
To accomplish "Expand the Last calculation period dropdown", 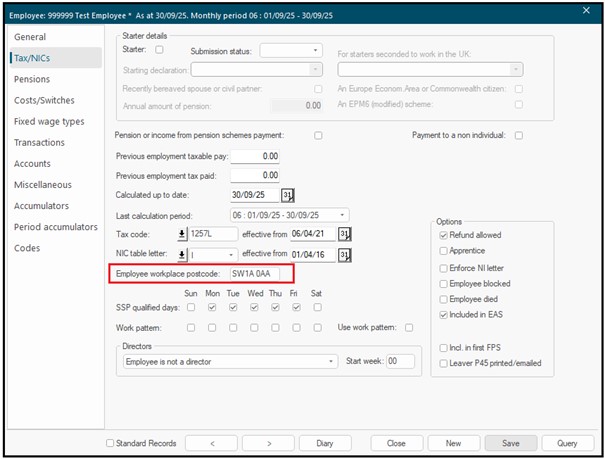I will [x=342, y=215].
